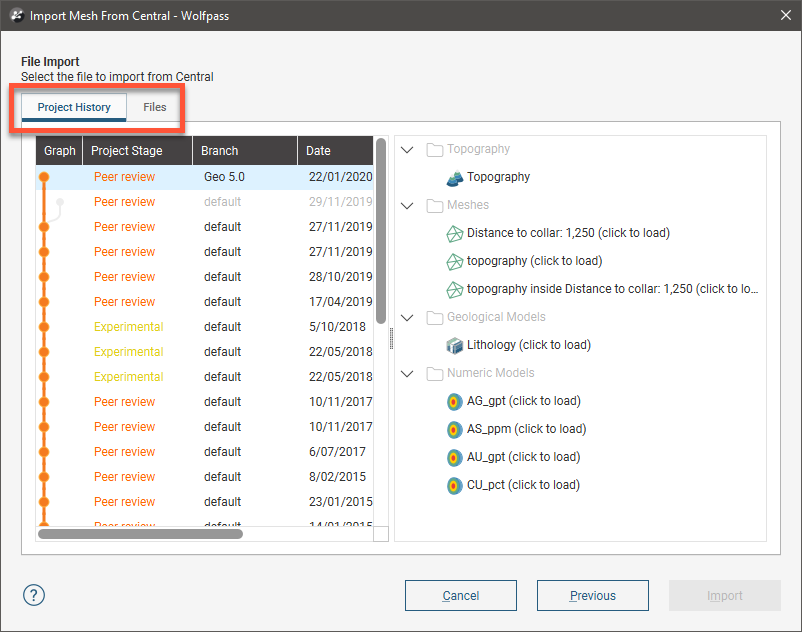
Task: Collapse the Topography folder
Action: 408,150
